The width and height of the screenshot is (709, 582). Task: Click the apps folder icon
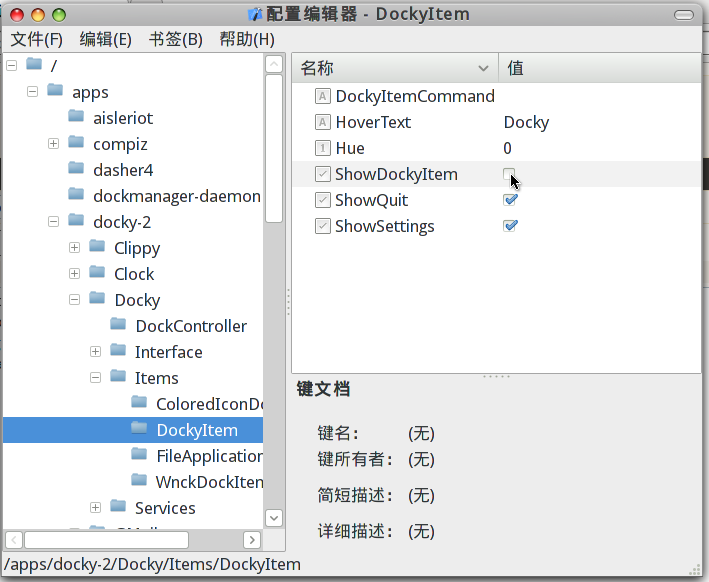[55, 90]
